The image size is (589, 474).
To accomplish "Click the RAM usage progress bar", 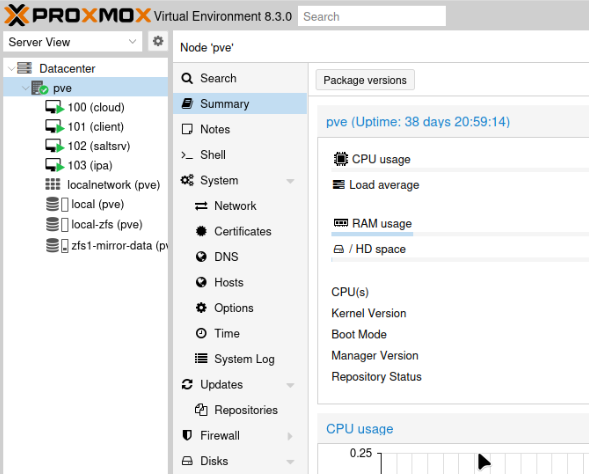I will [460, 234].
